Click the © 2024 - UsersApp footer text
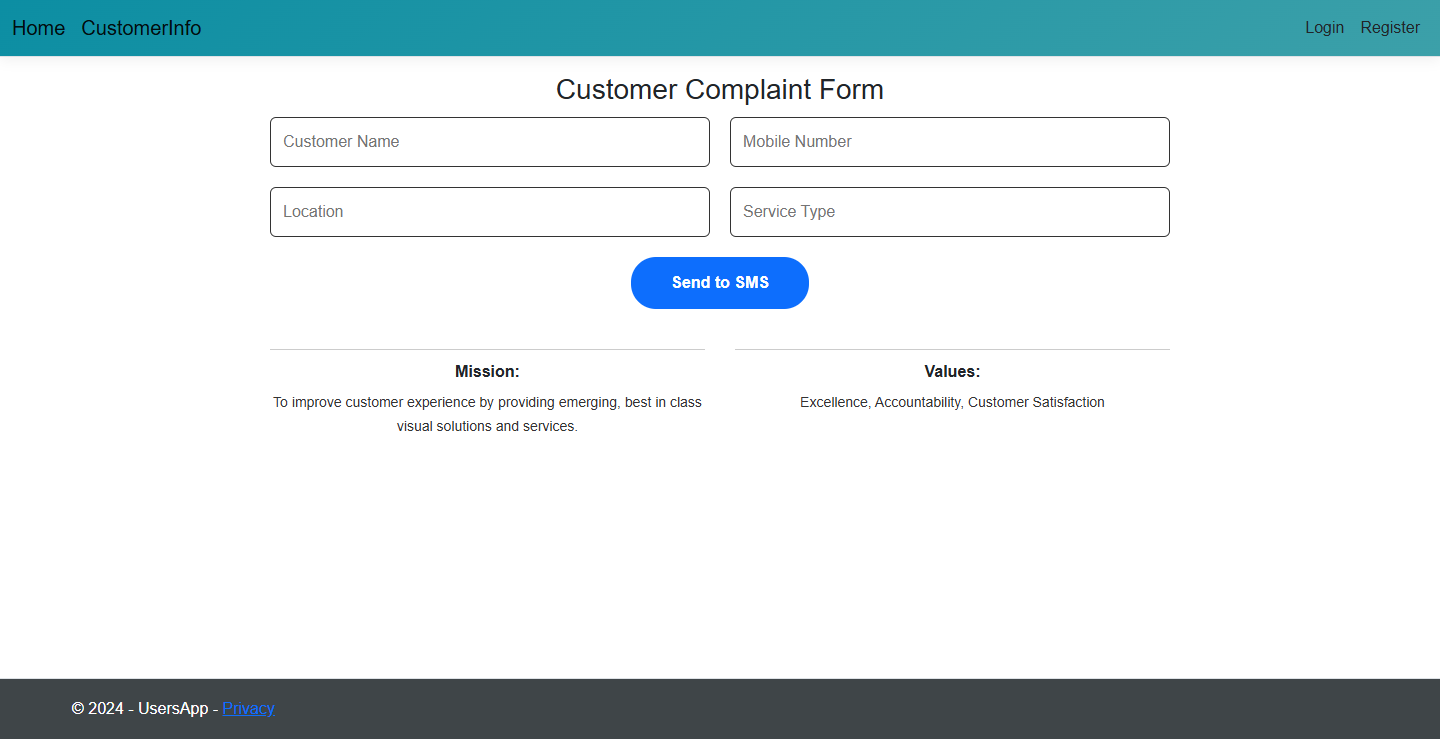1440x739 pixels. pyautogui.click(x=139, y=708)
